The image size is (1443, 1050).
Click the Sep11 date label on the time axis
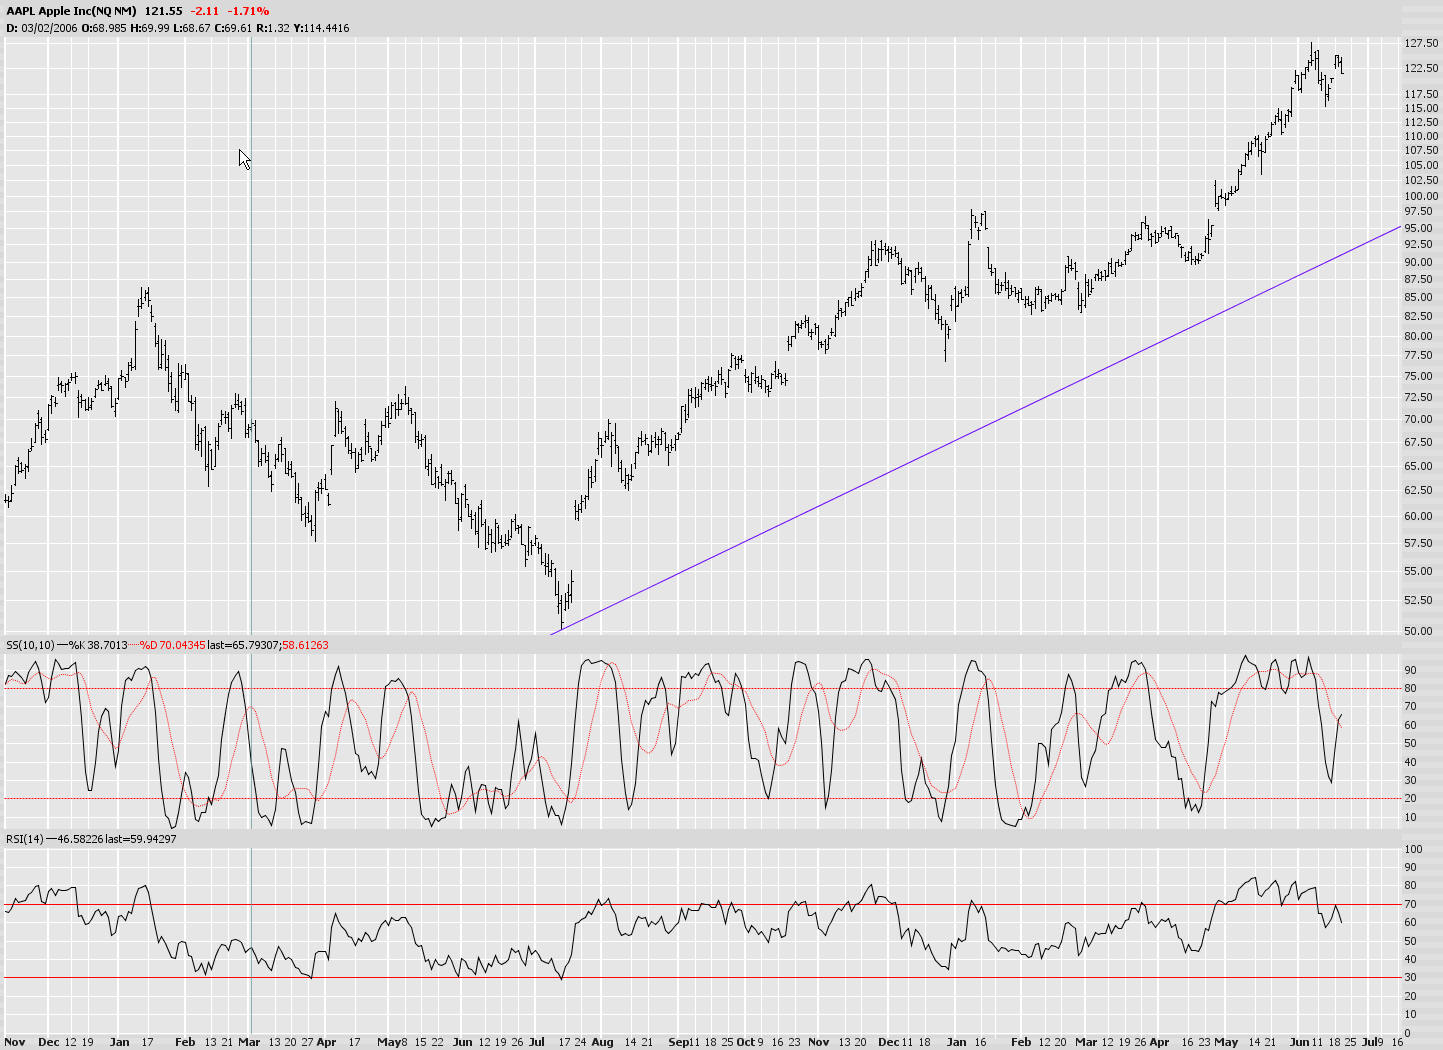coord(684,1041)
